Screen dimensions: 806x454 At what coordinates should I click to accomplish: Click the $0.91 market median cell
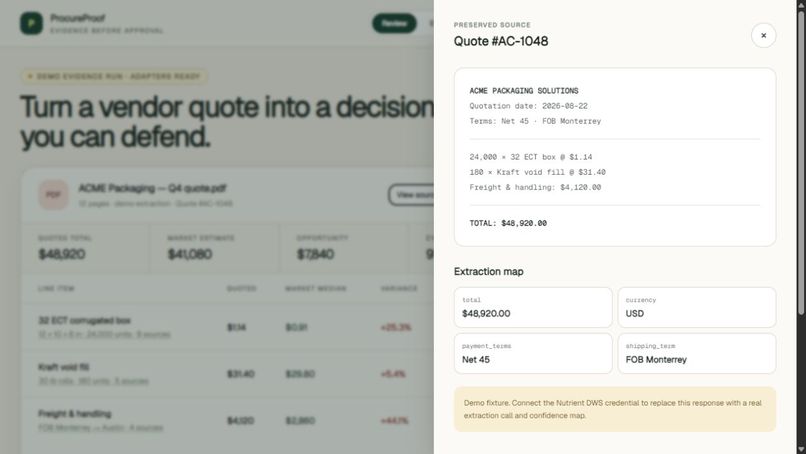(x=297, y=327)
